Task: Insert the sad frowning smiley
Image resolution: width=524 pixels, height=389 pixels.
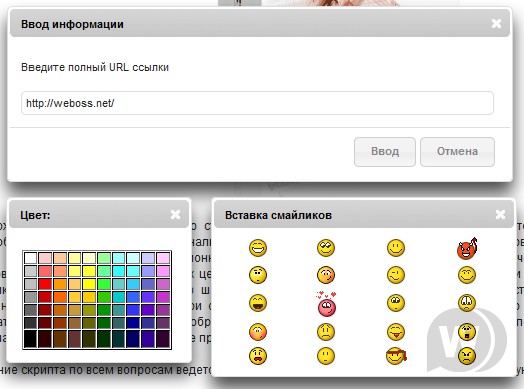Action: click(326, 332)
